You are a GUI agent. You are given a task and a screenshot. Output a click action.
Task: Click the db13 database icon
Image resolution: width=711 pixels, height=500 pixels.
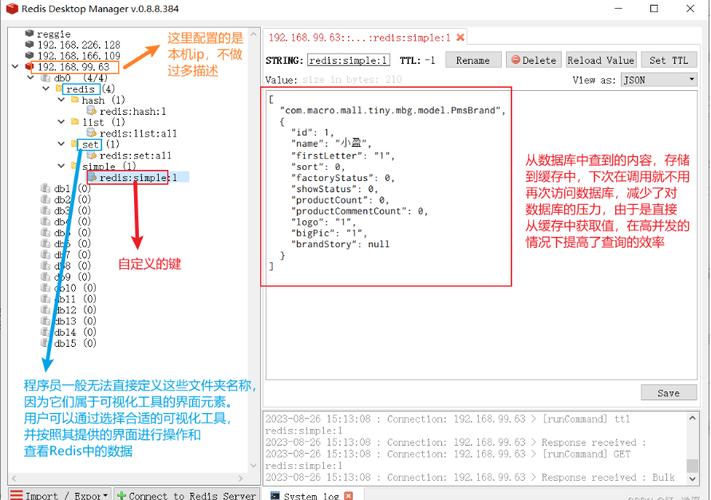pos(45,321)
